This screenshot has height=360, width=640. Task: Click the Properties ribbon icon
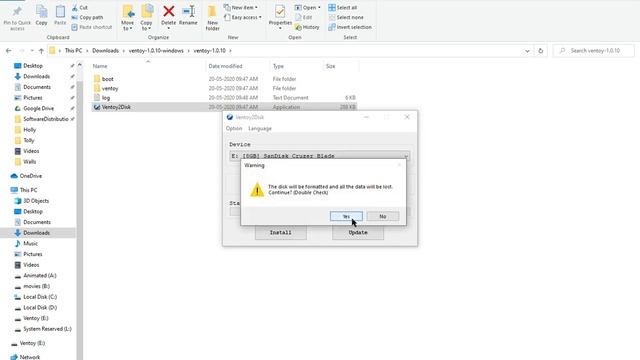280,18
